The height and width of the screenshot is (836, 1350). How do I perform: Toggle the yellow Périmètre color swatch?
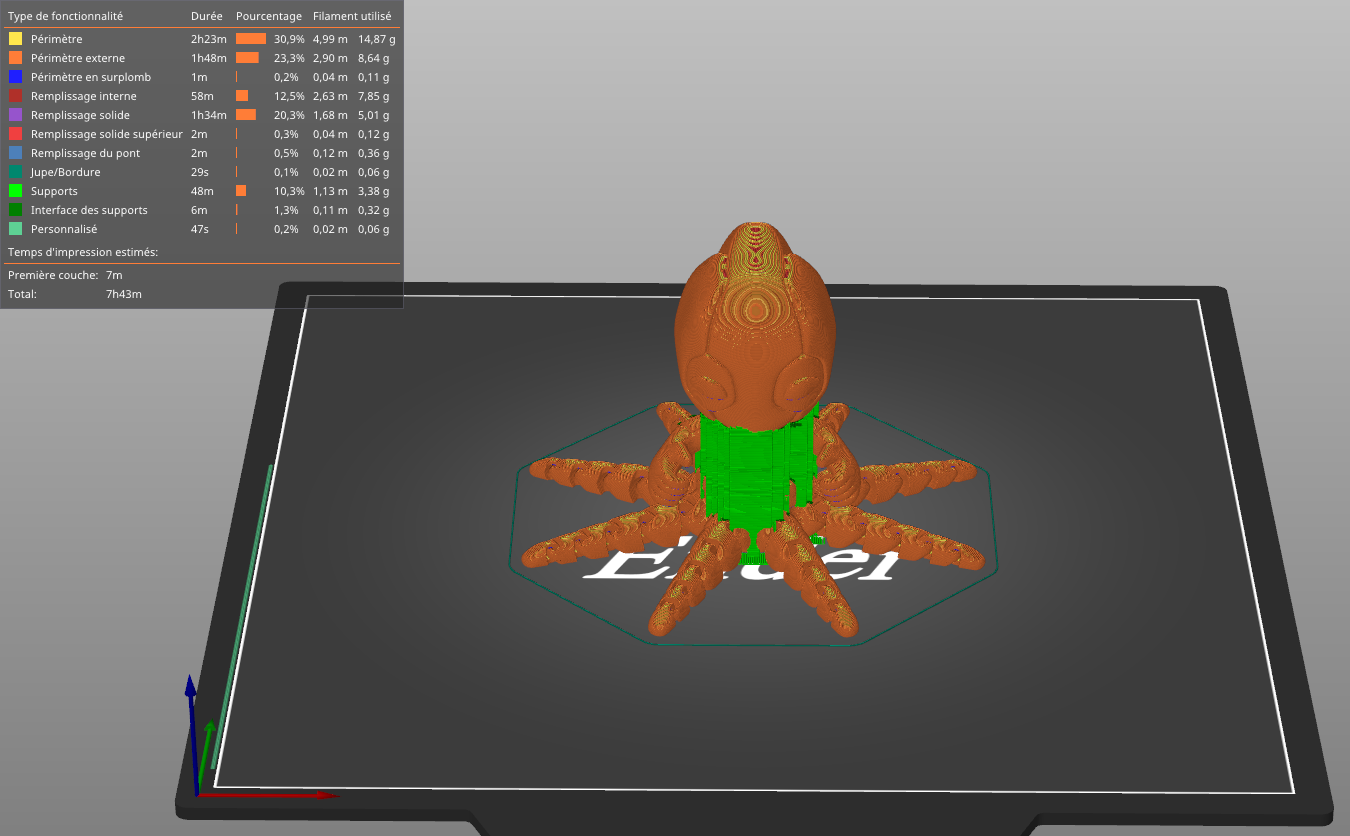pos(15,39)
